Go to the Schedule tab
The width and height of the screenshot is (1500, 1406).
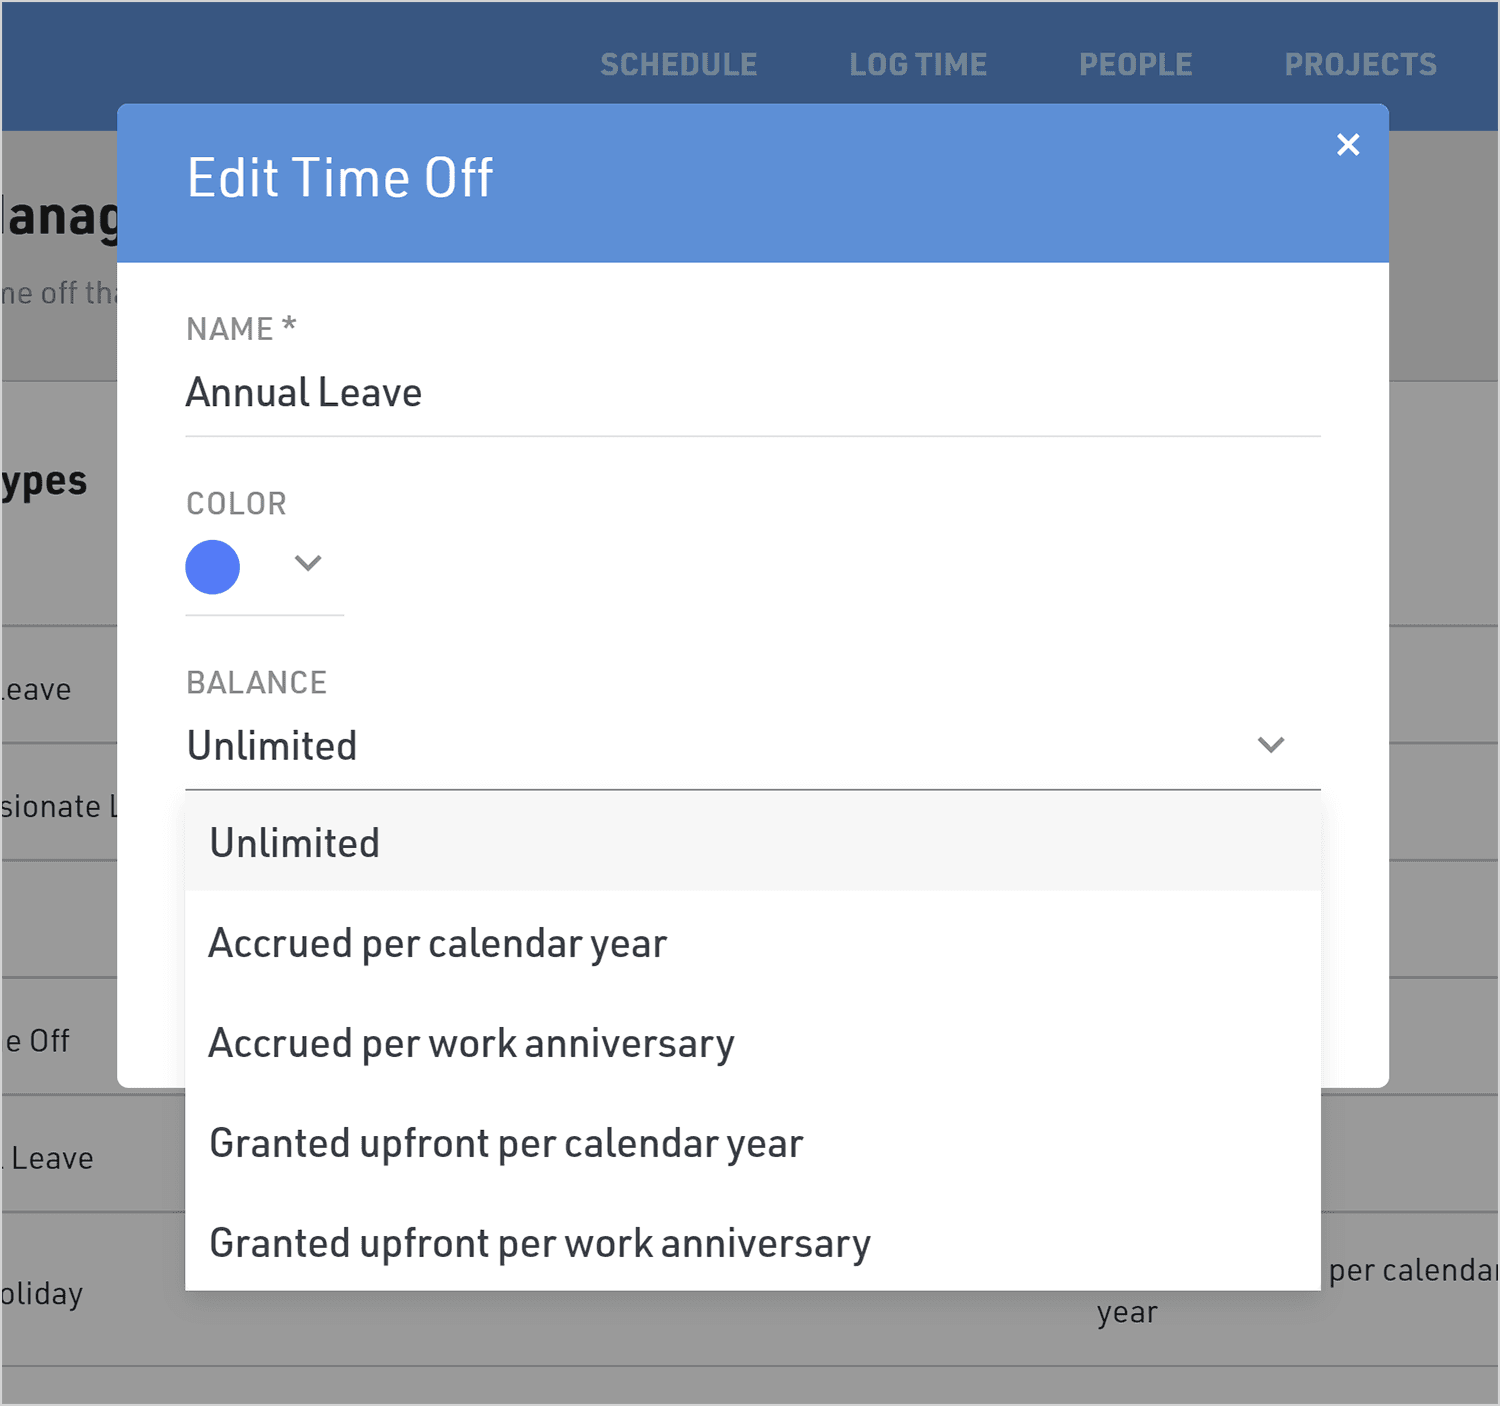(678, 65)
